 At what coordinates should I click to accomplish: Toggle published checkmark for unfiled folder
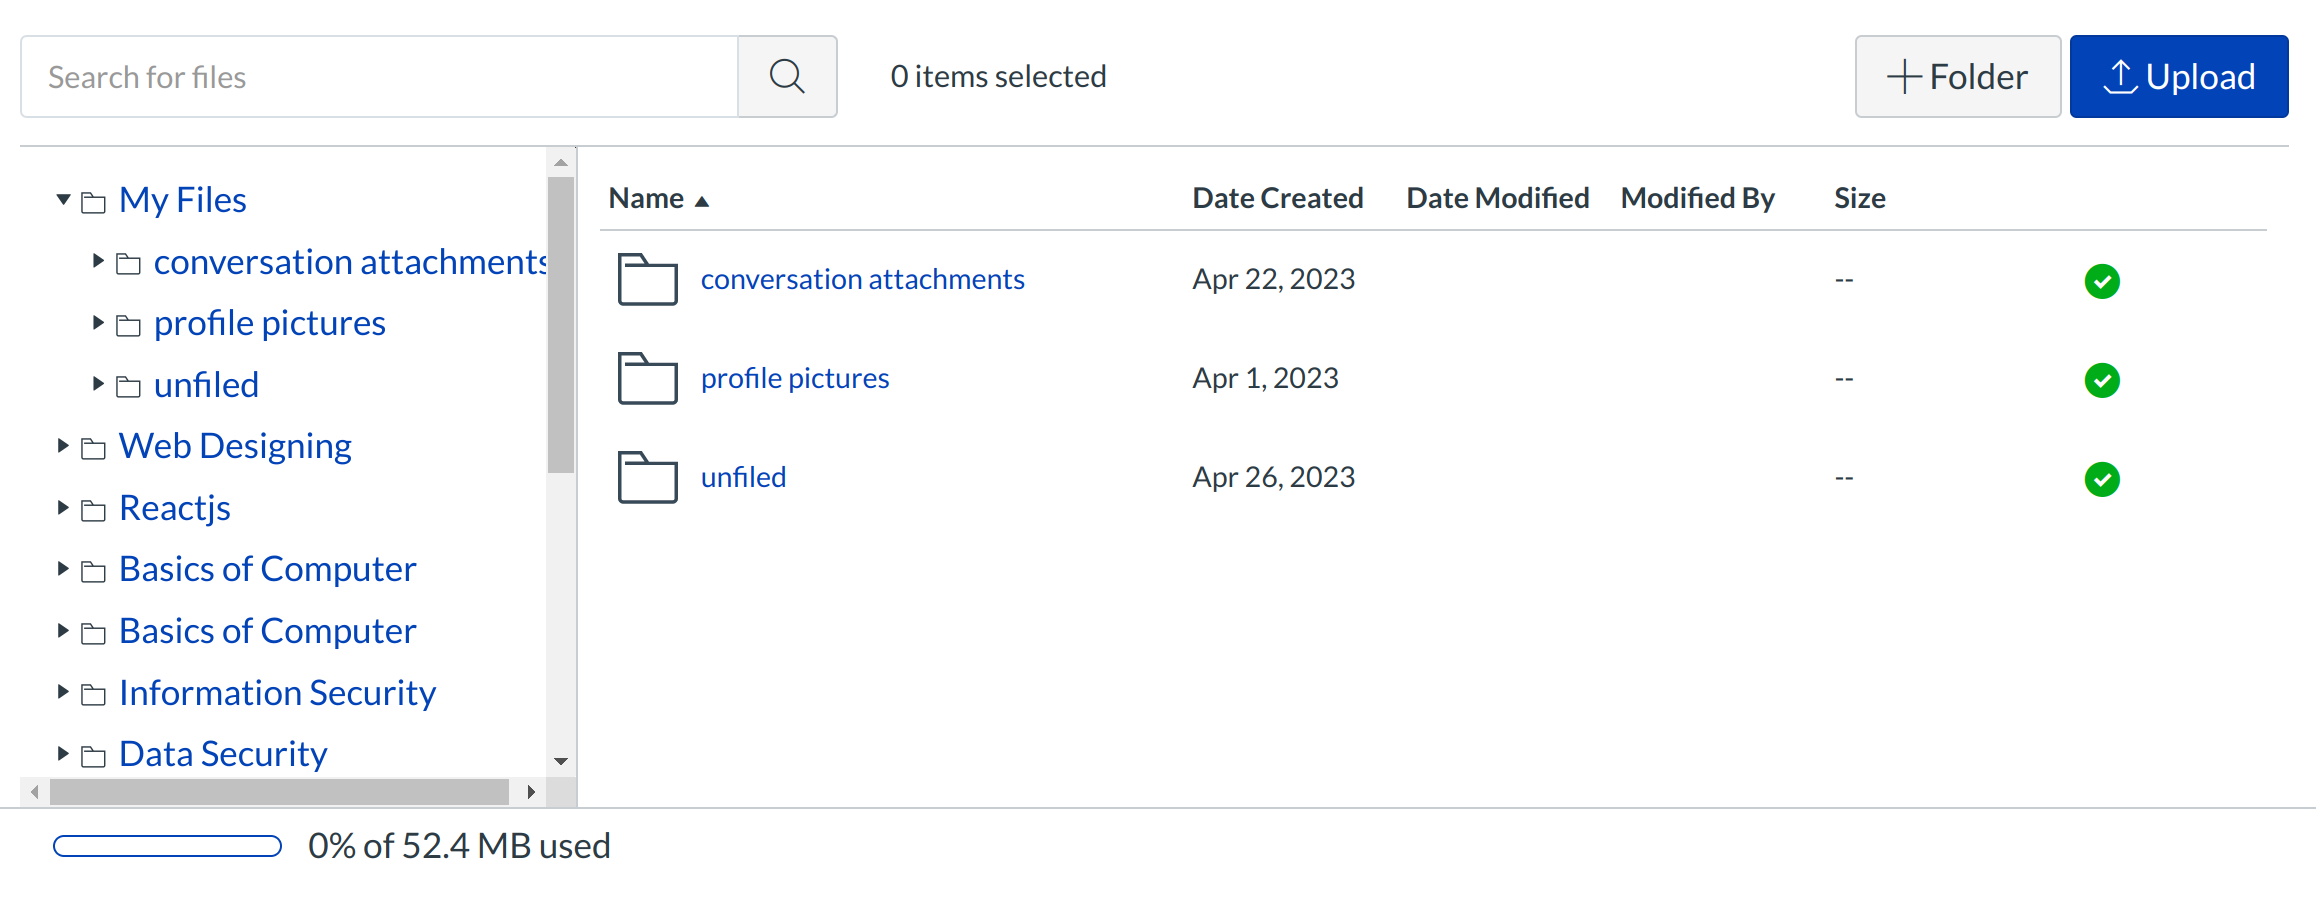point(2101,479)
